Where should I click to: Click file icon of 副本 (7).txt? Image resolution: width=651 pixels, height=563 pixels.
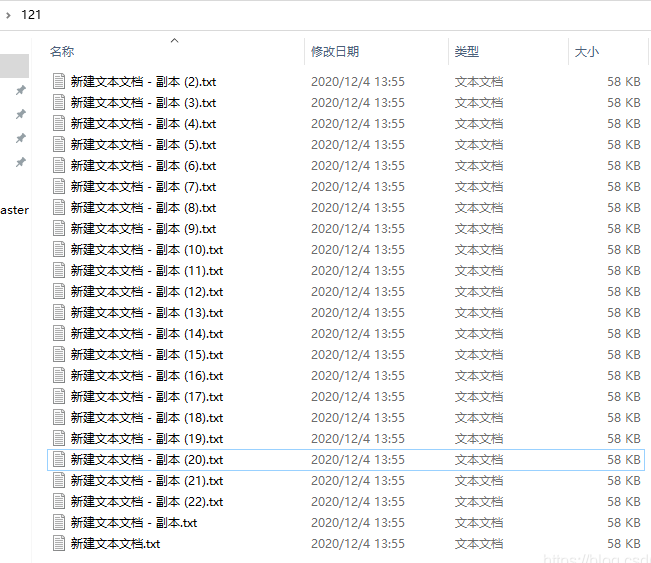[x=59, y=186]
